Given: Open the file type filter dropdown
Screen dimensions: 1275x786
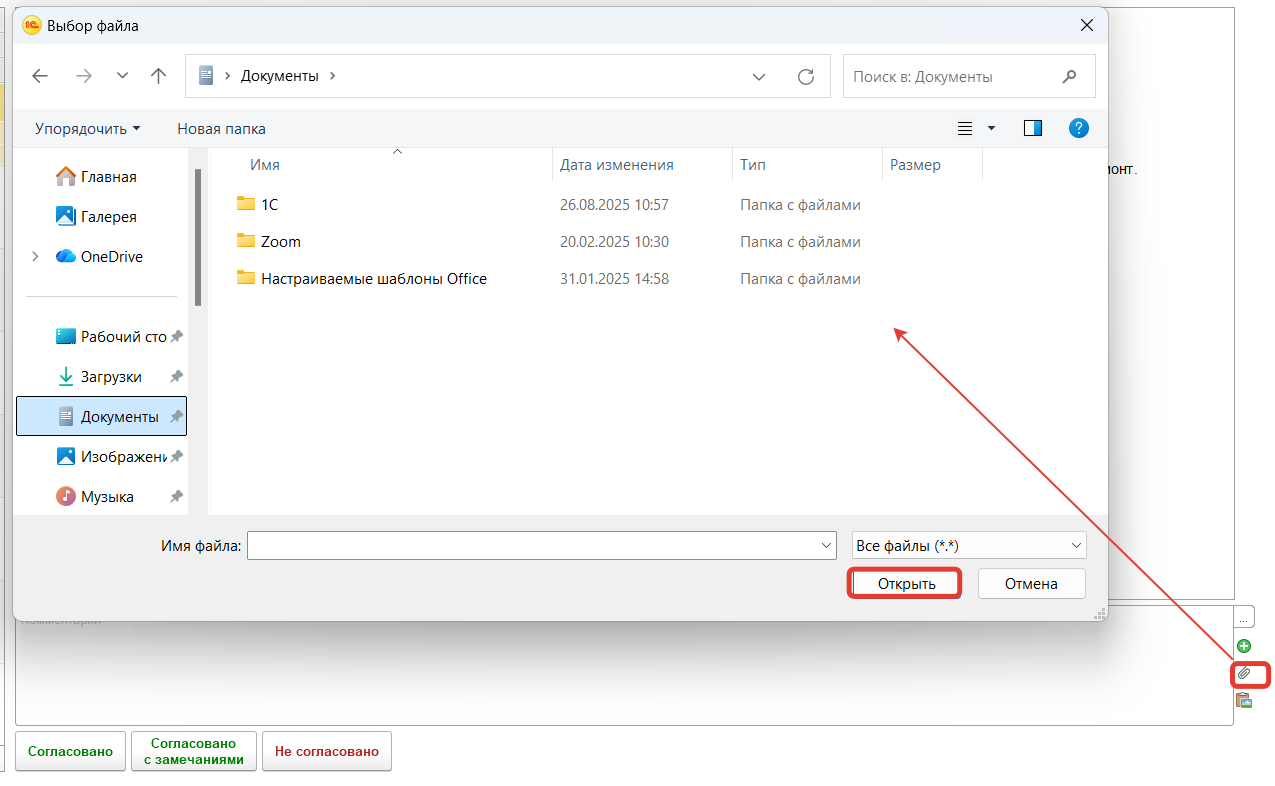Looking at the screenshot, I should [x=968, y=545].
